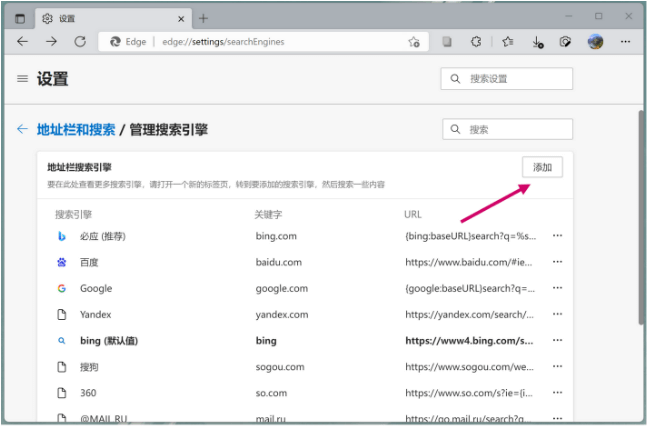Toggle the settings hamburger menu
This screenshot has height=429, width=655.
click(23, 79)
